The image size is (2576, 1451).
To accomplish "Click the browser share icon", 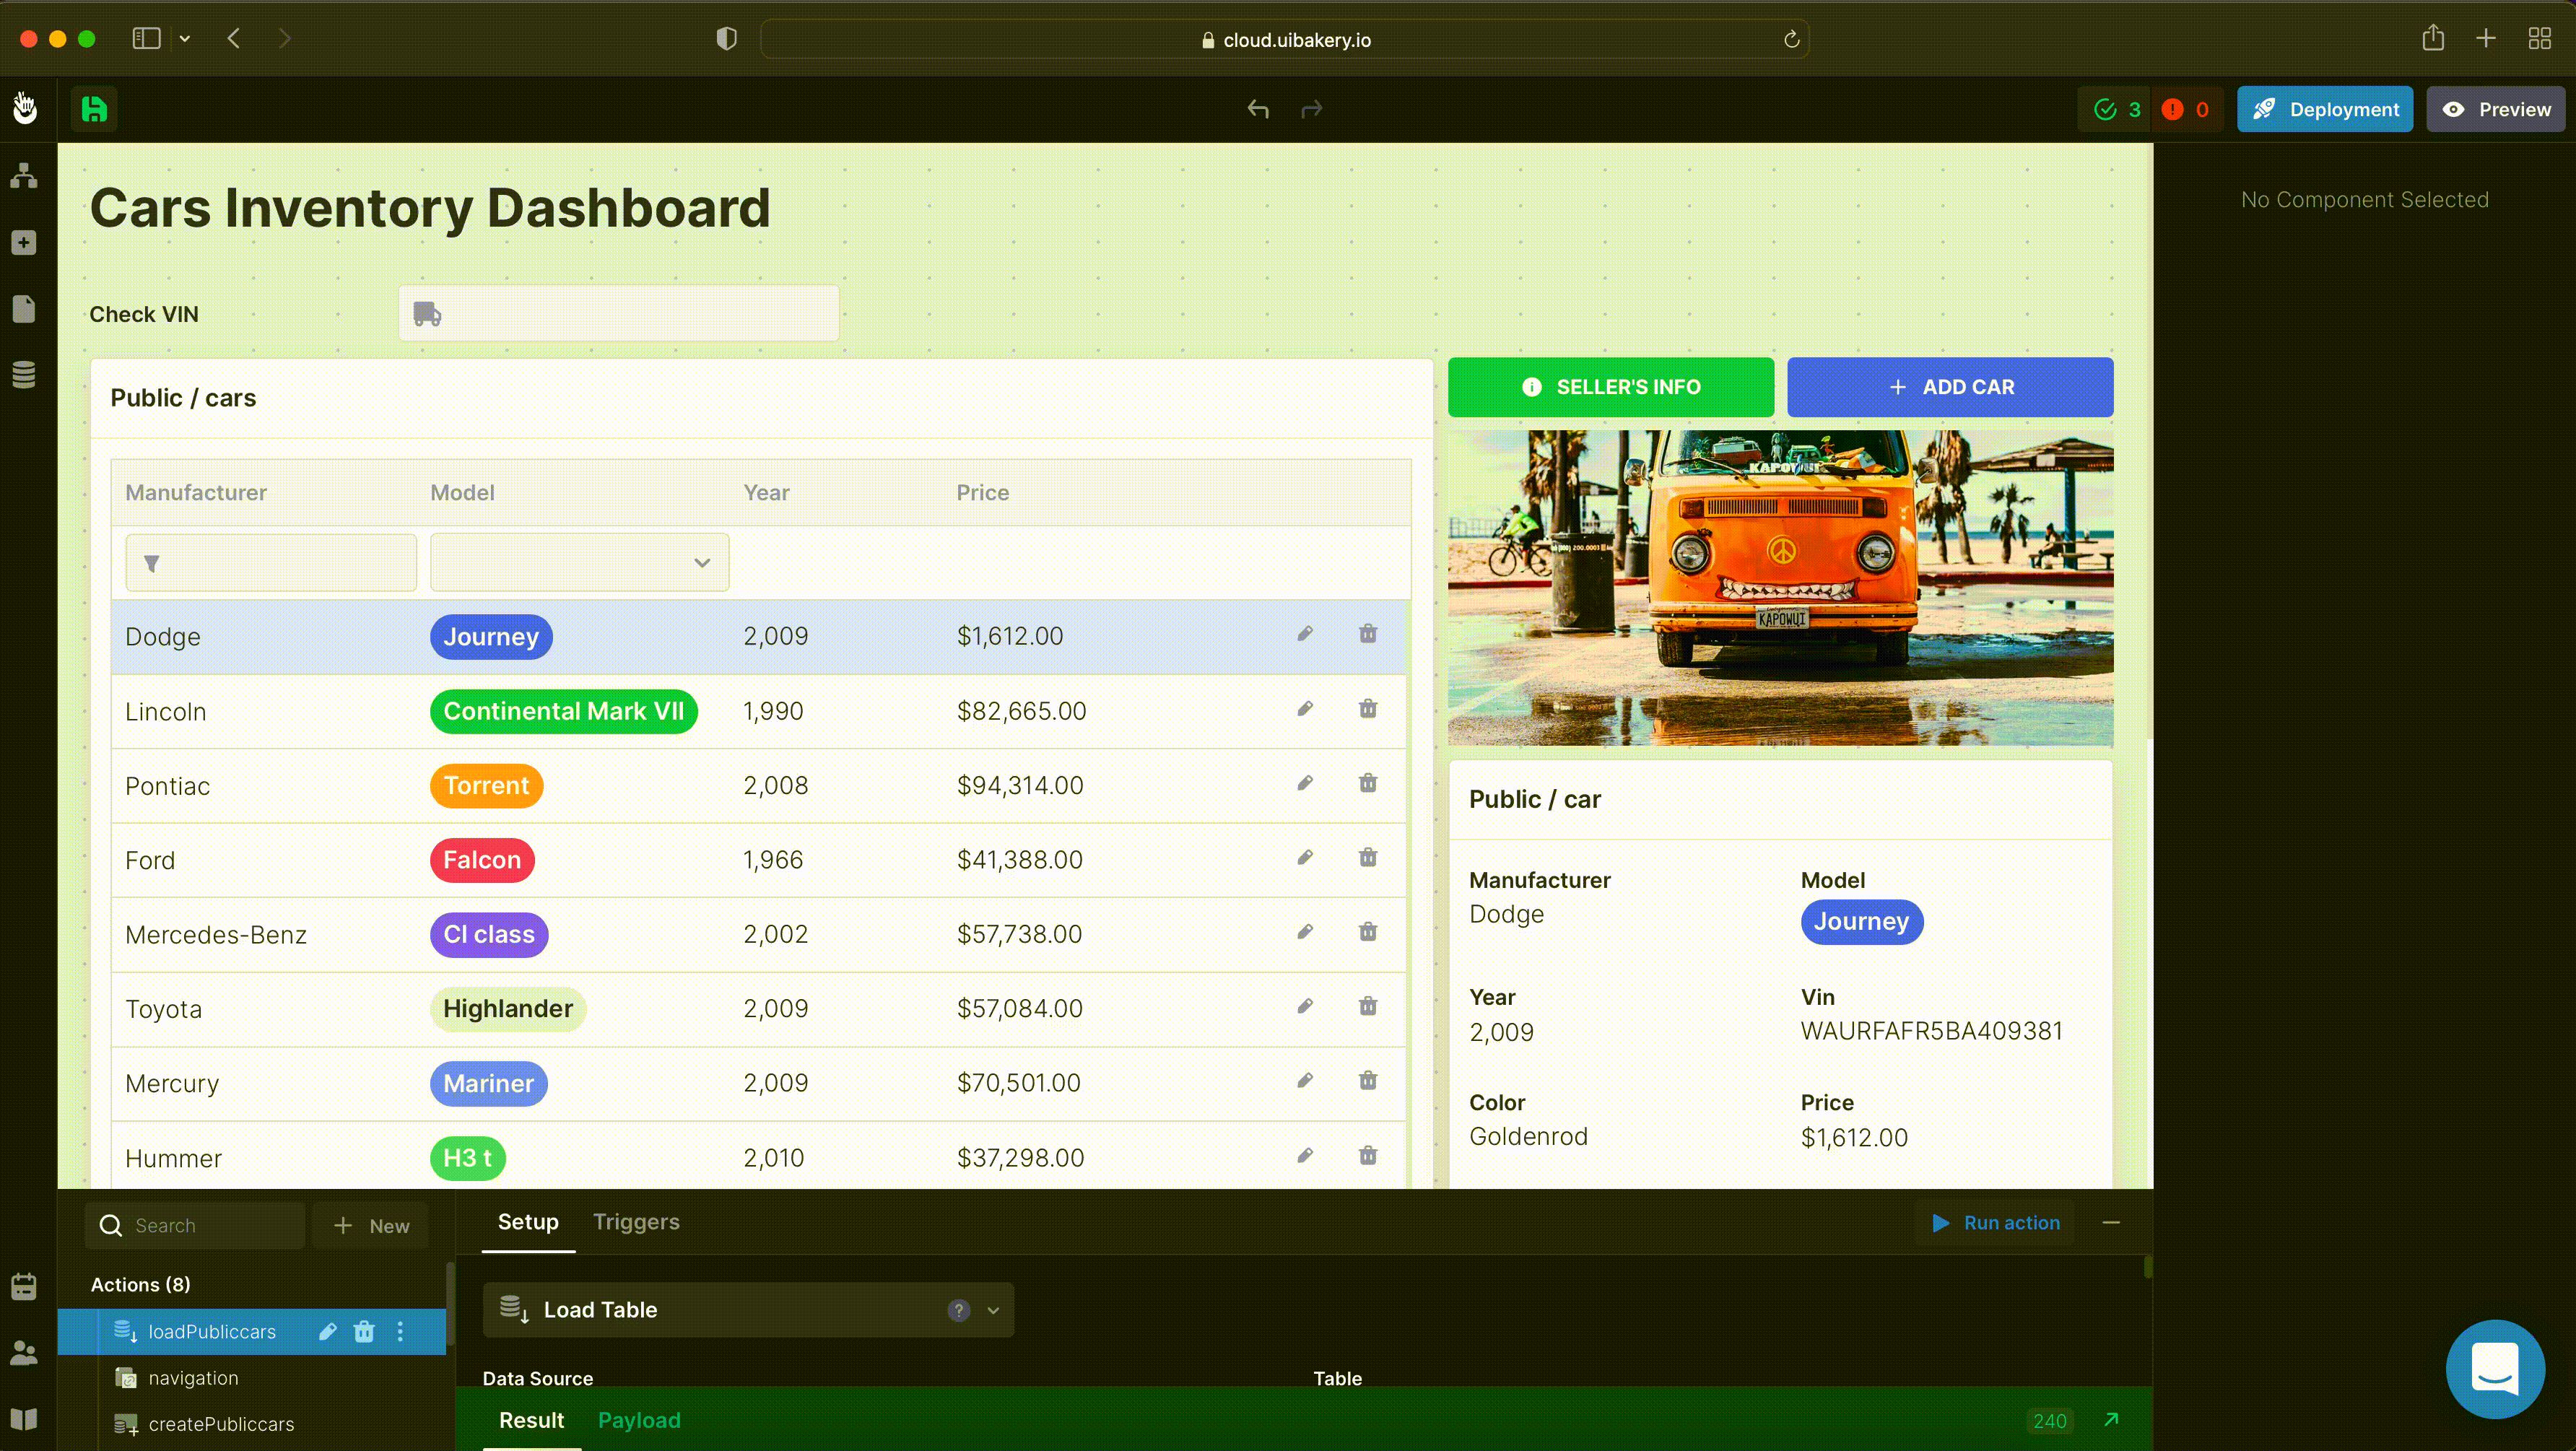I will [x=2433, y=38].
